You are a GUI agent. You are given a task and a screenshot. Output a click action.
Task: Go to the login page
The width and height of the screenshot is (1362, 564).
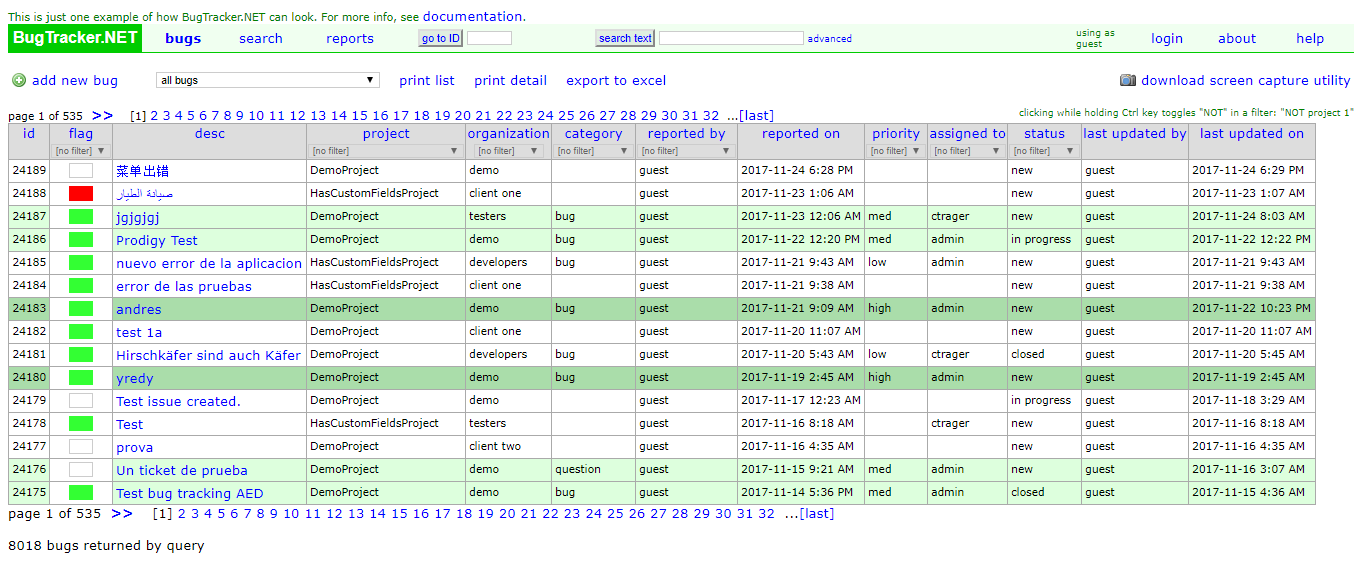point(1167,39)
